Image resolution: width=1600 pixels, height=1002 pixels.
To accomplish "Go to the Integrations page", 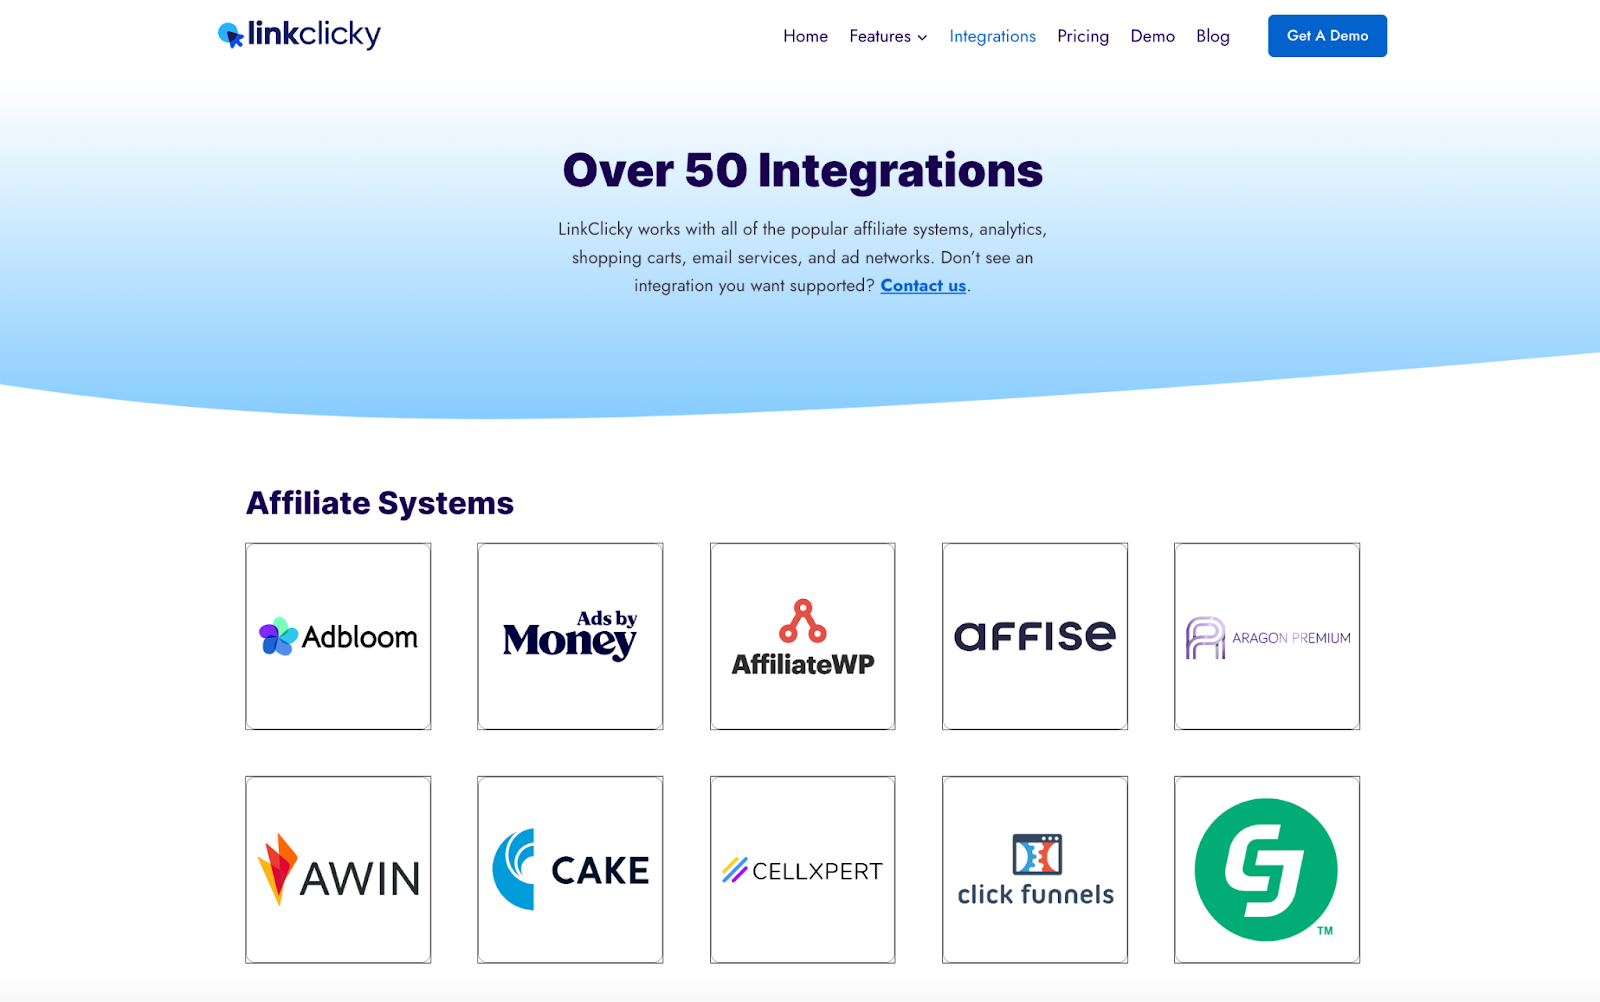I will click(992, 36).
